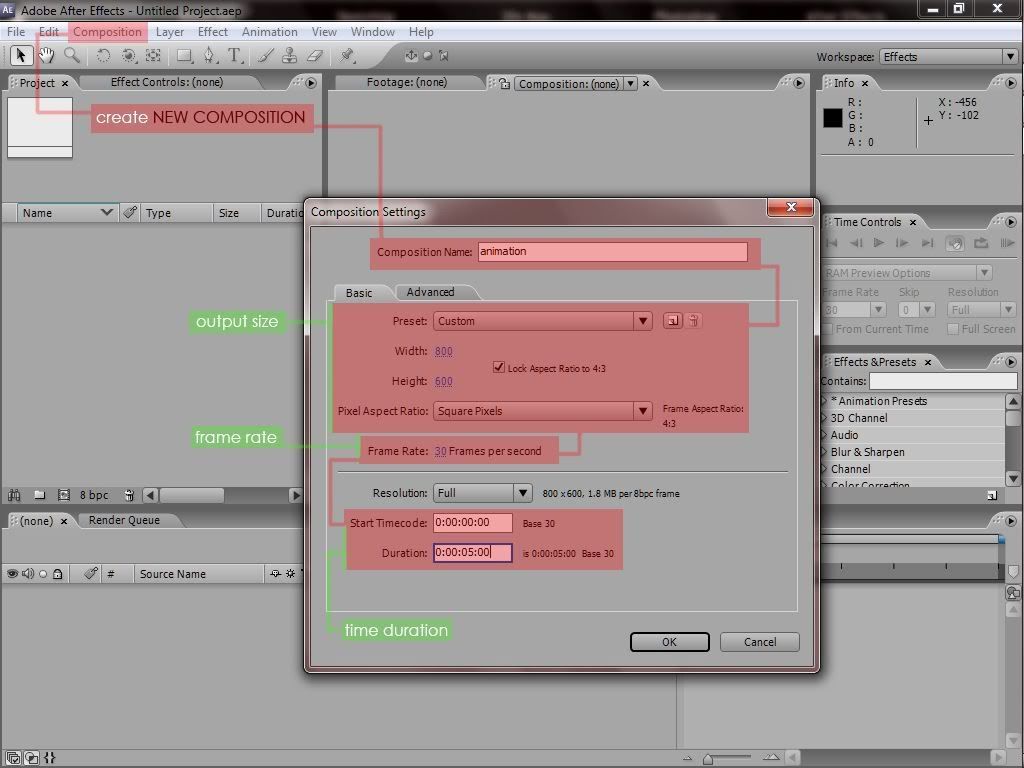Enable the From Current Time checkbox
1024x768 pixels.
coord(828,328)
